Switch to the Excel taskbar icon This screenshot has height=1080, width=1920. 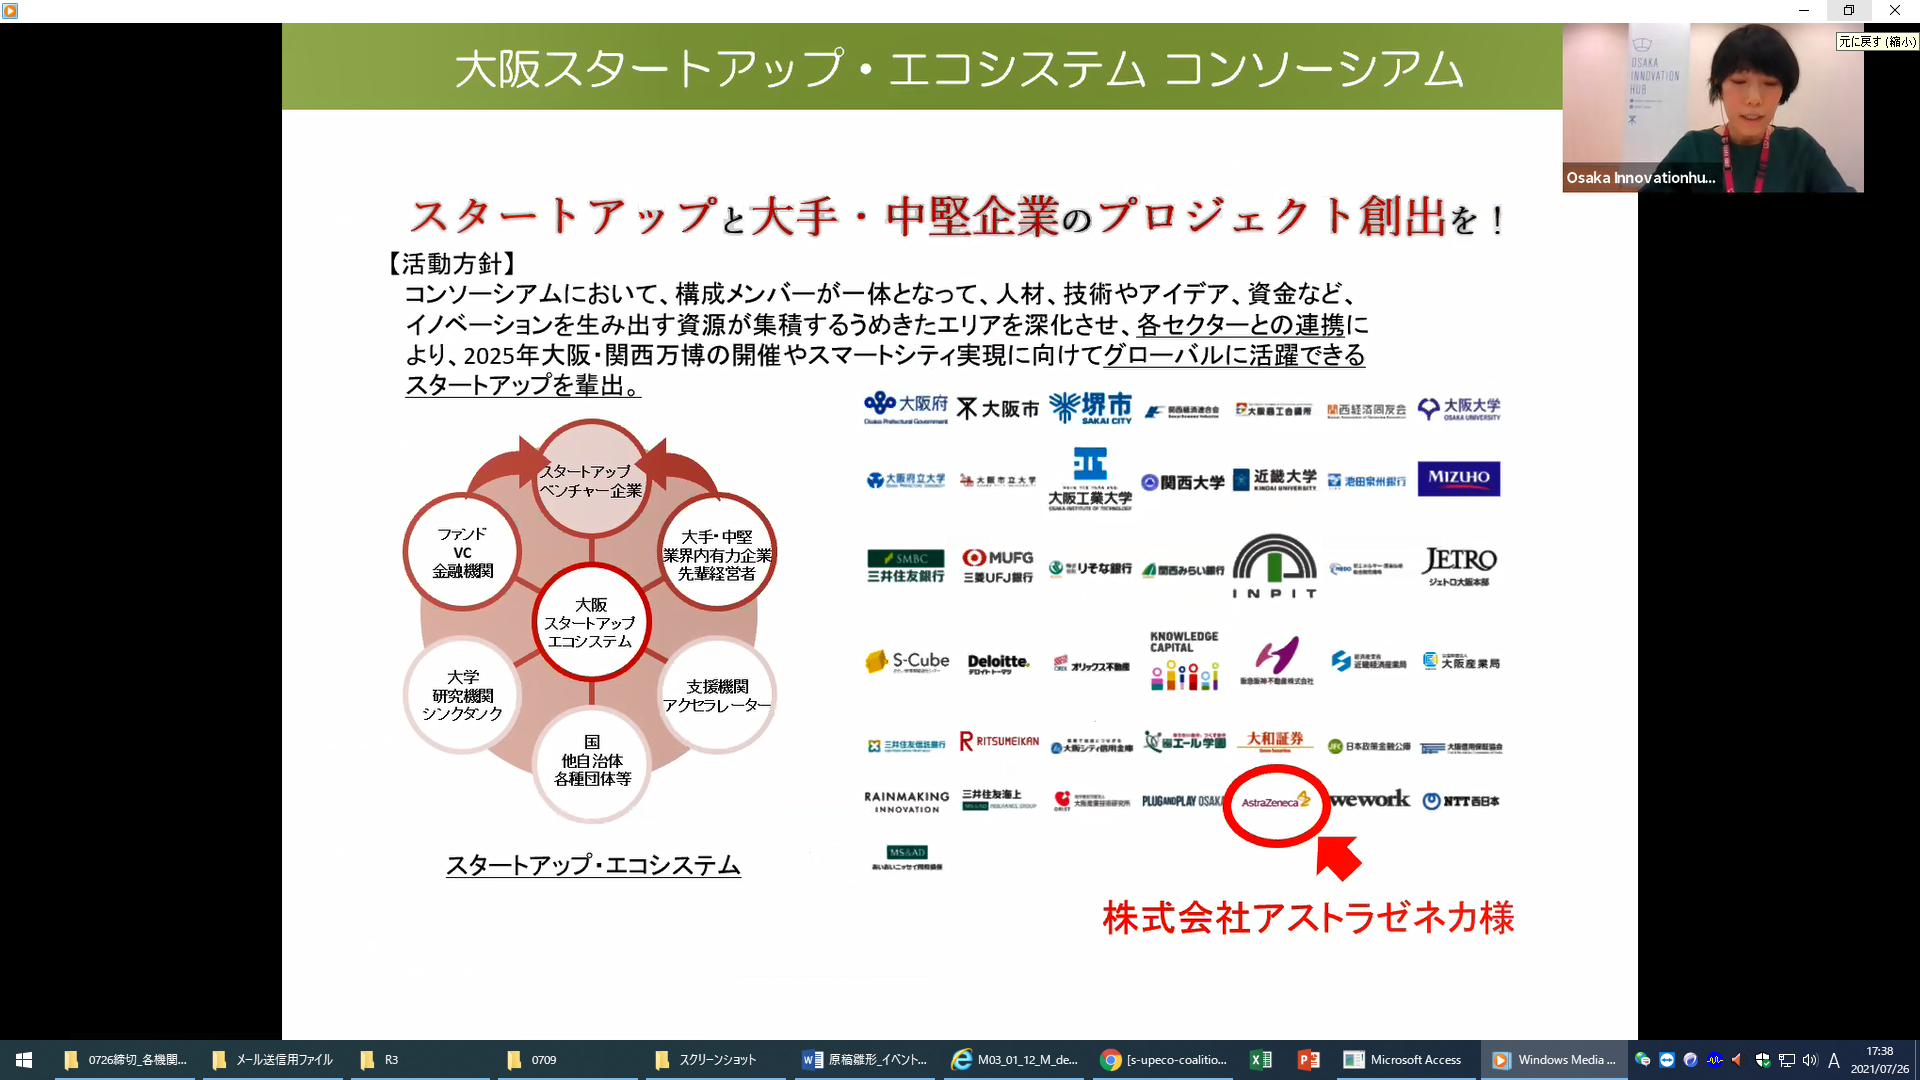coord(1261,1060)
